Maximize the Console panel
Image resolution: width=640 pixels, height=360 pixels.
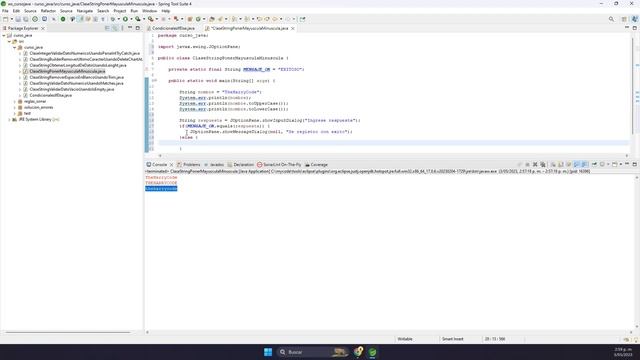pos(635,164)
